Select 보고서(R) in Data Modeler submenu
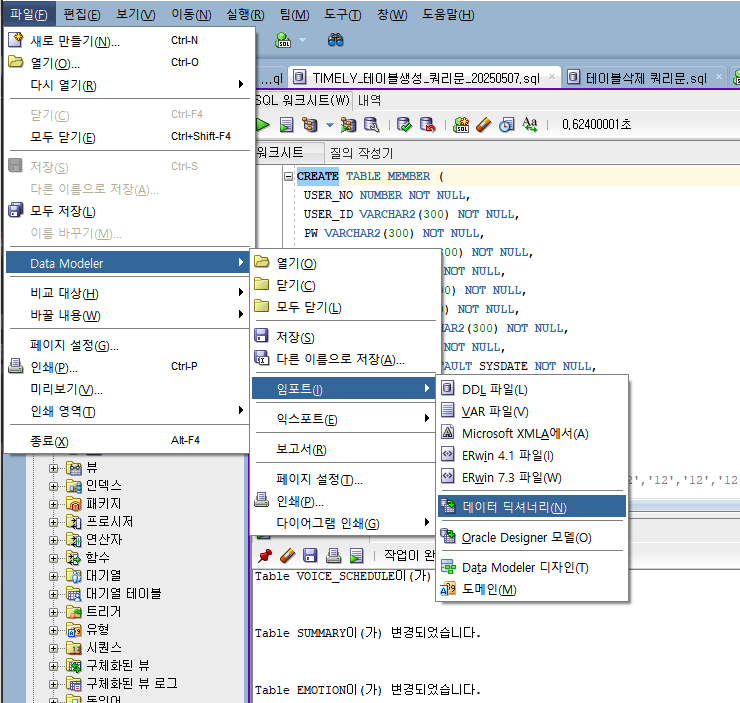Screen dimensions: 740x703 pos(343,449)
